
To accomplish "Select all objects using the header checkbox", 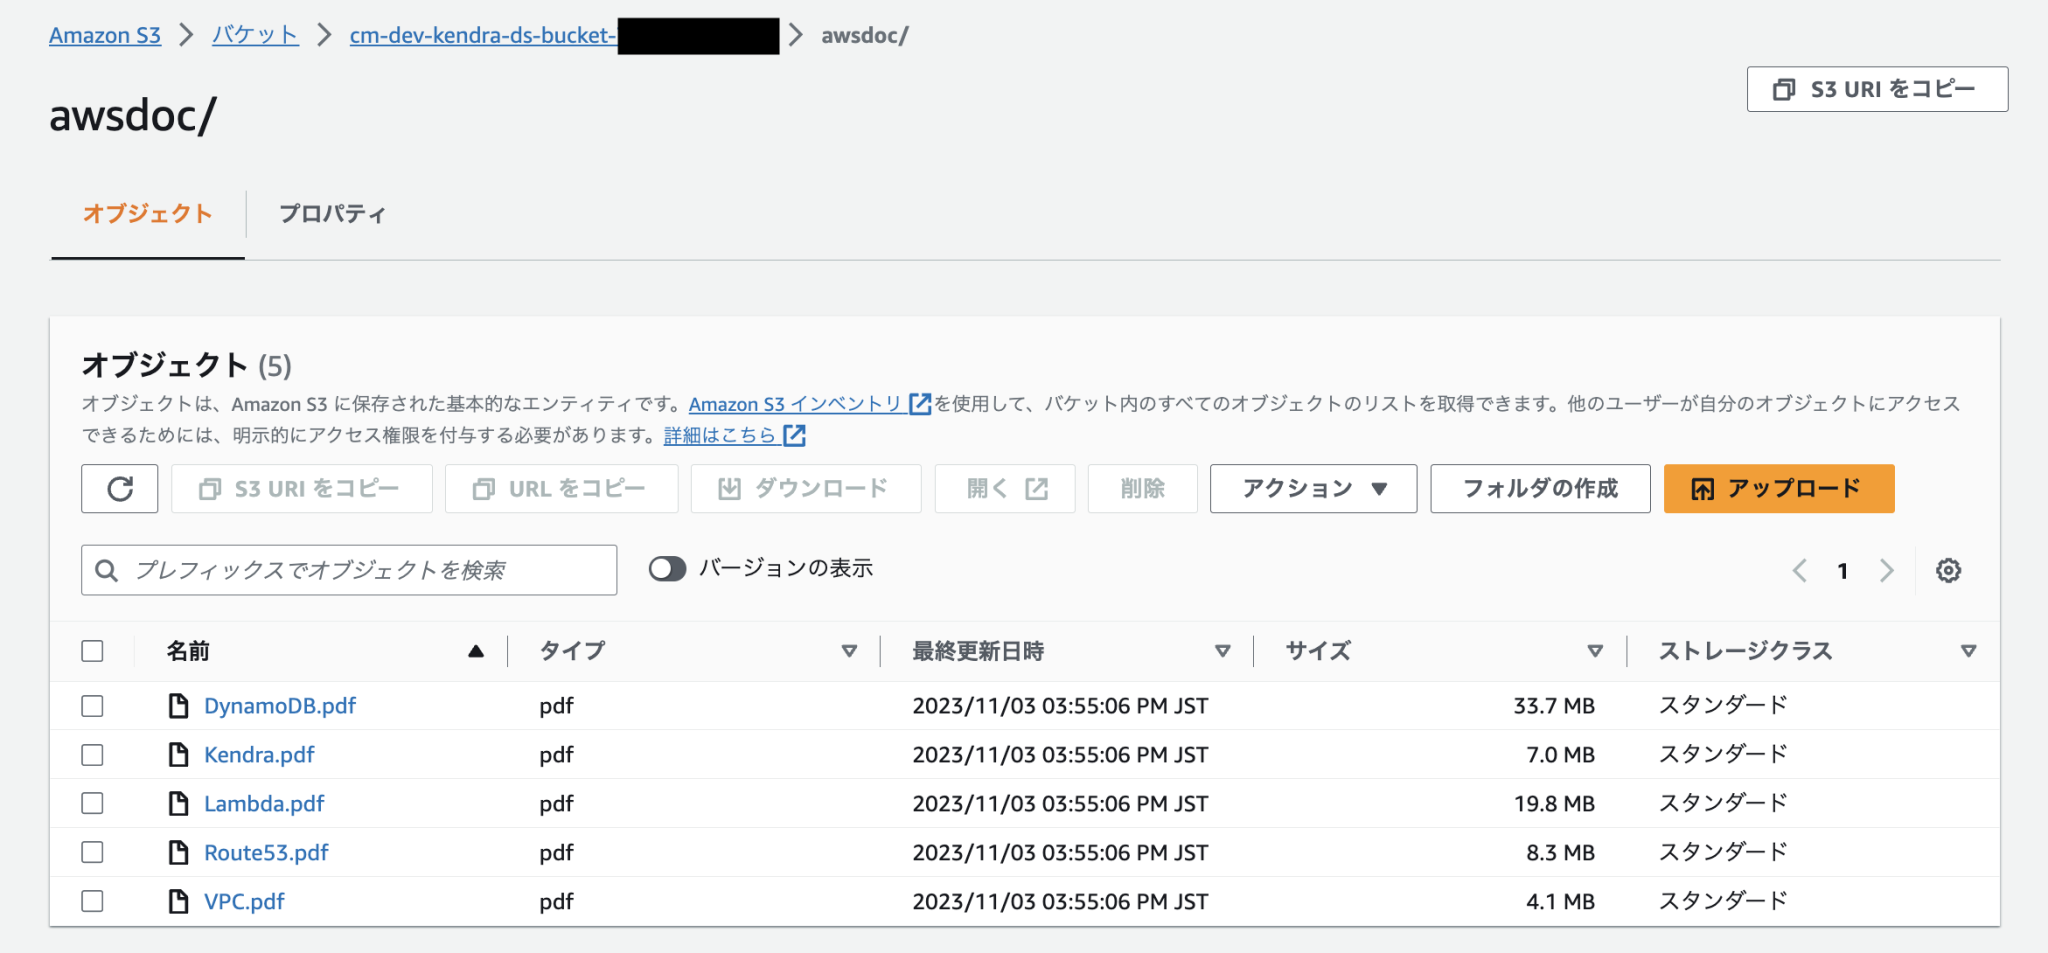I will 92,650.
